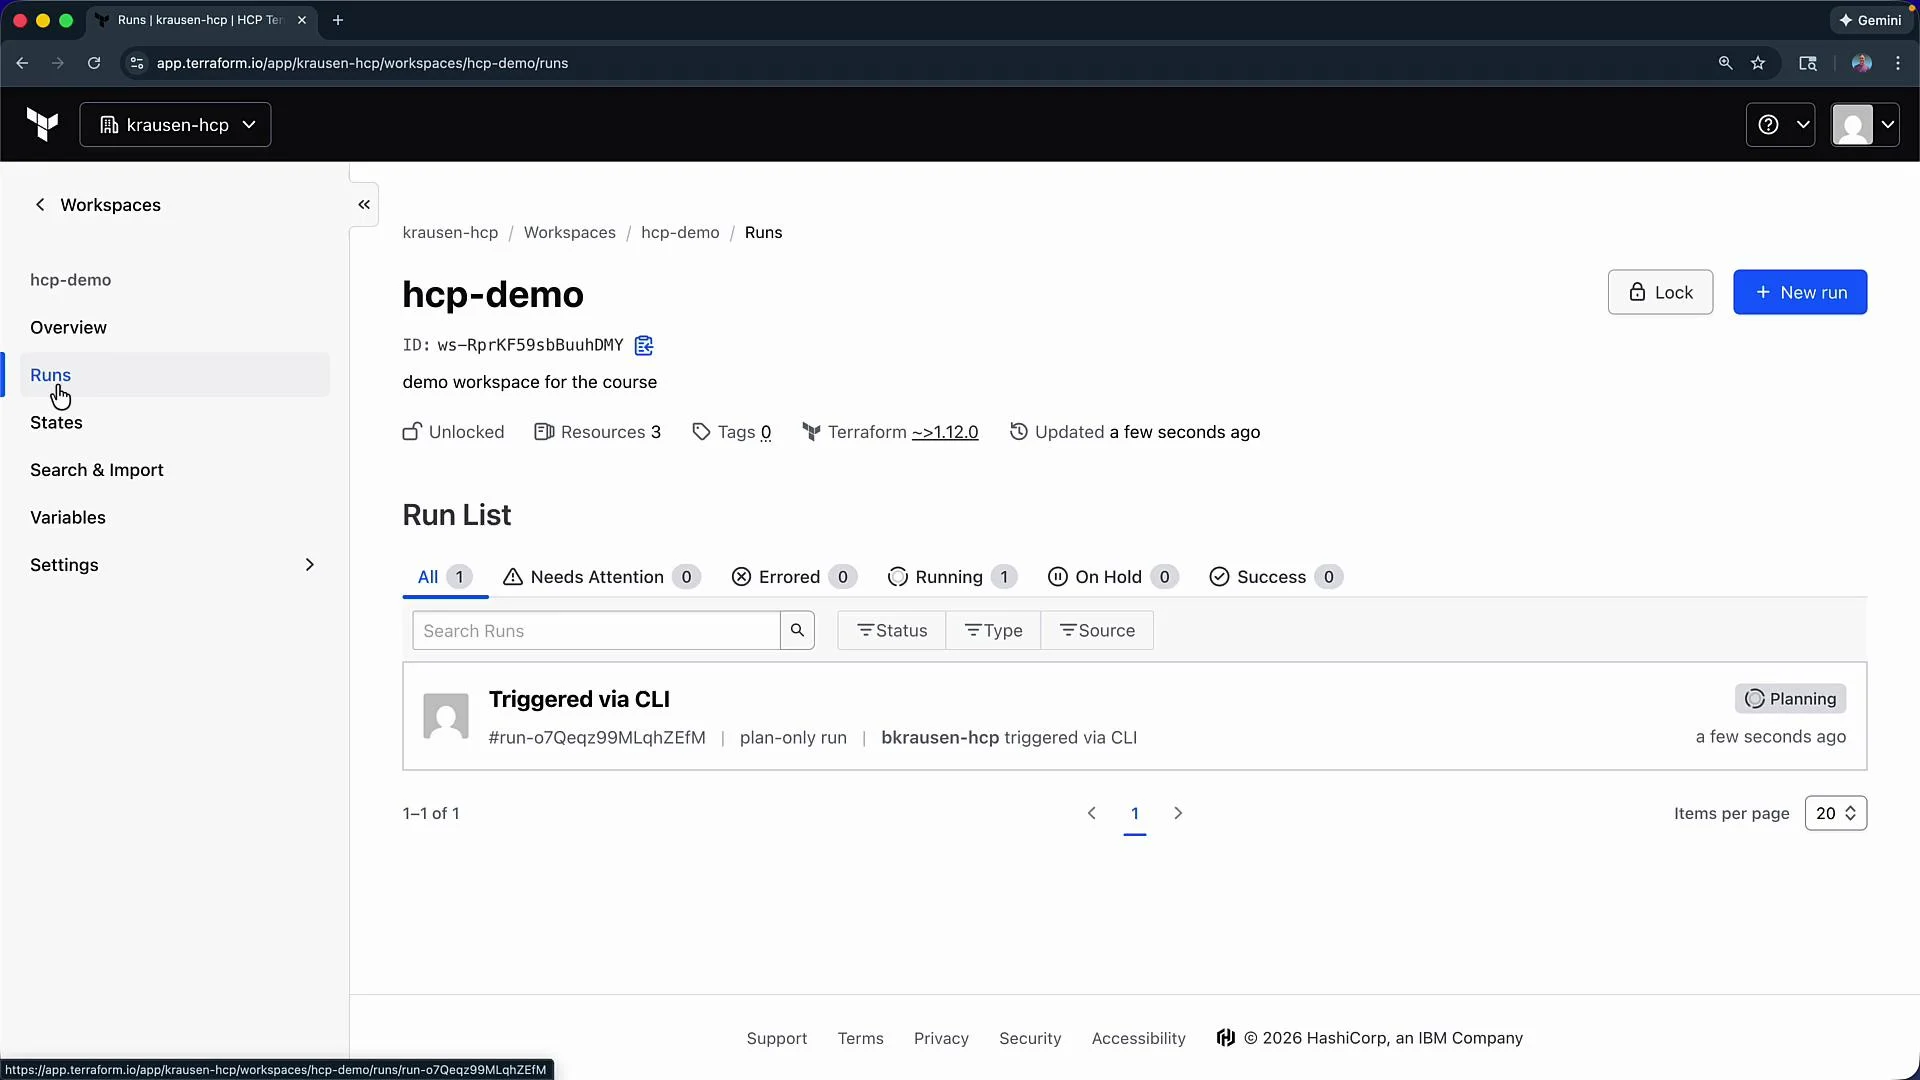
Task: Click the search magnifier button
Action: [797, 631]
